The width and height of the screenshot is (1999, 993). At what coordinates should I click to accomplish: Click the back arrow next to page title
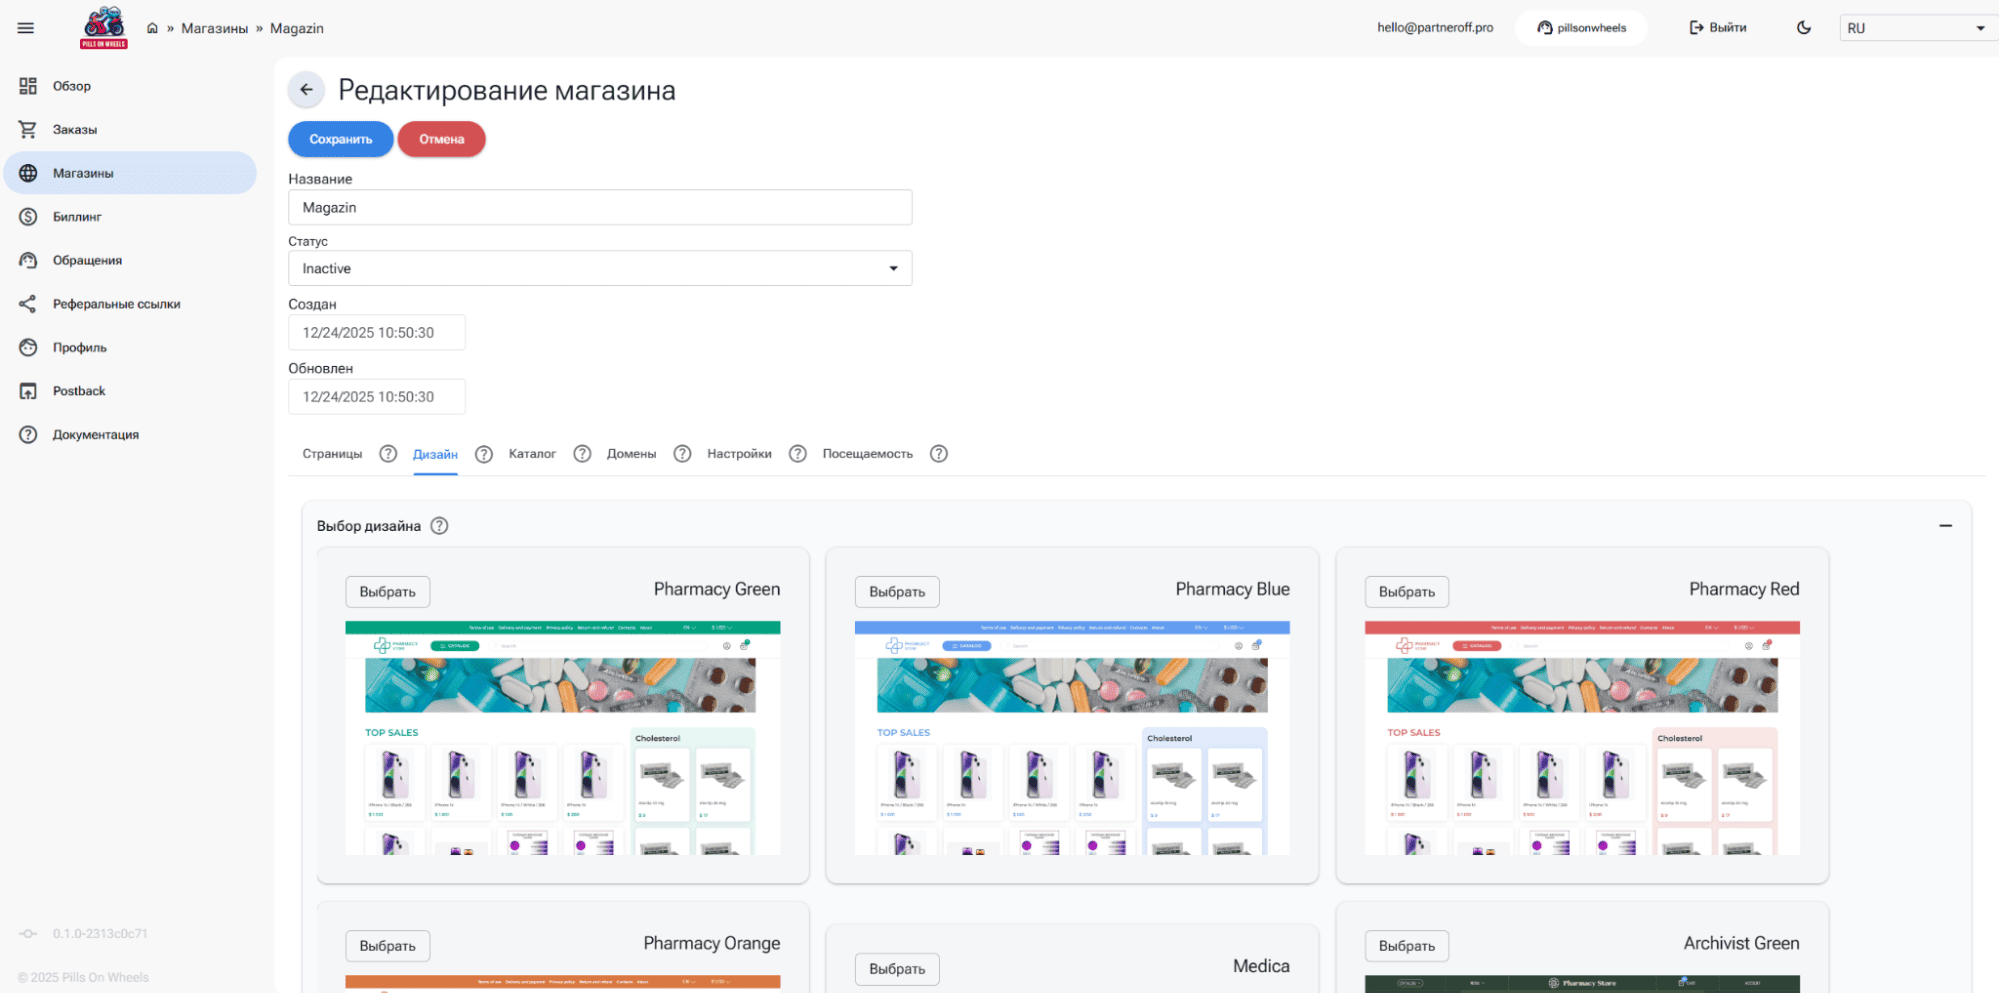pyautogui.click(x=306, y=90)
